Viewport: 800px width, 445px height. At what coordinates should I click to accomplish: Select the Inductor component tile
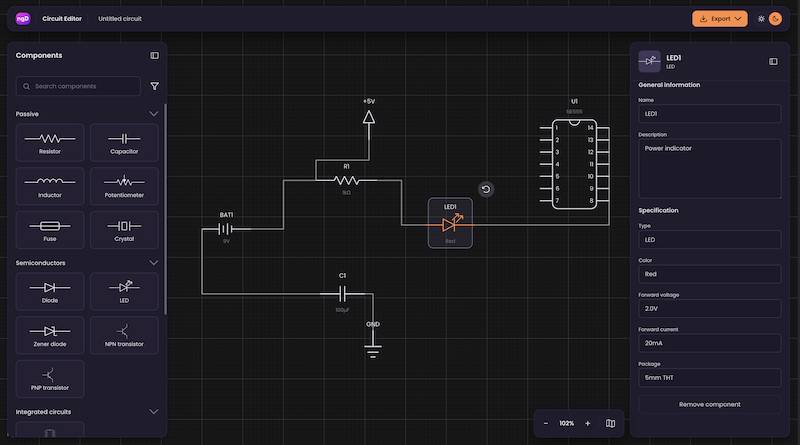click(50, 186)
